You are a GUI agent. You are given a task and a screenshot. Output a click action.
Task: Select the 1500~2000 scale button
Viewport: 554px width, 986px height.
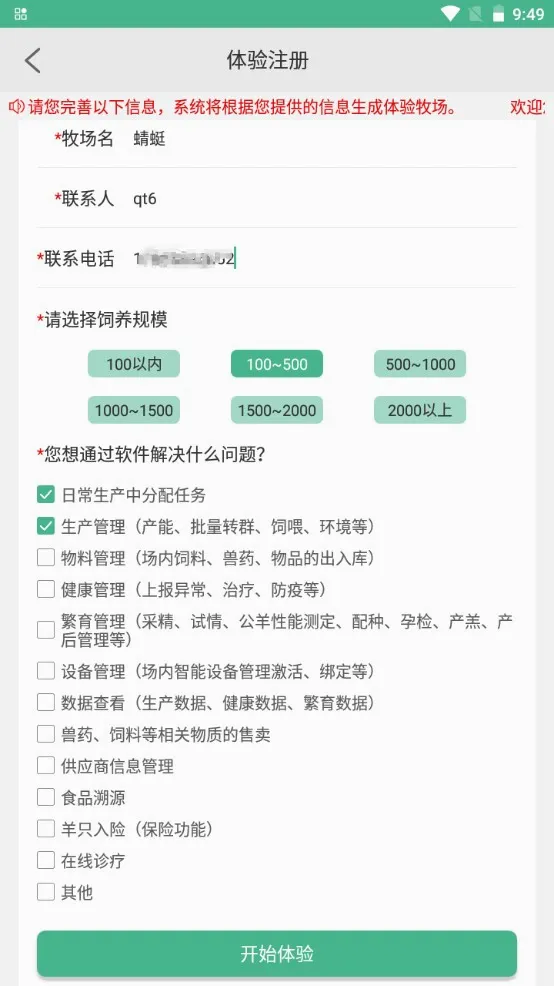pyautogui.click(x=277, y=410)
